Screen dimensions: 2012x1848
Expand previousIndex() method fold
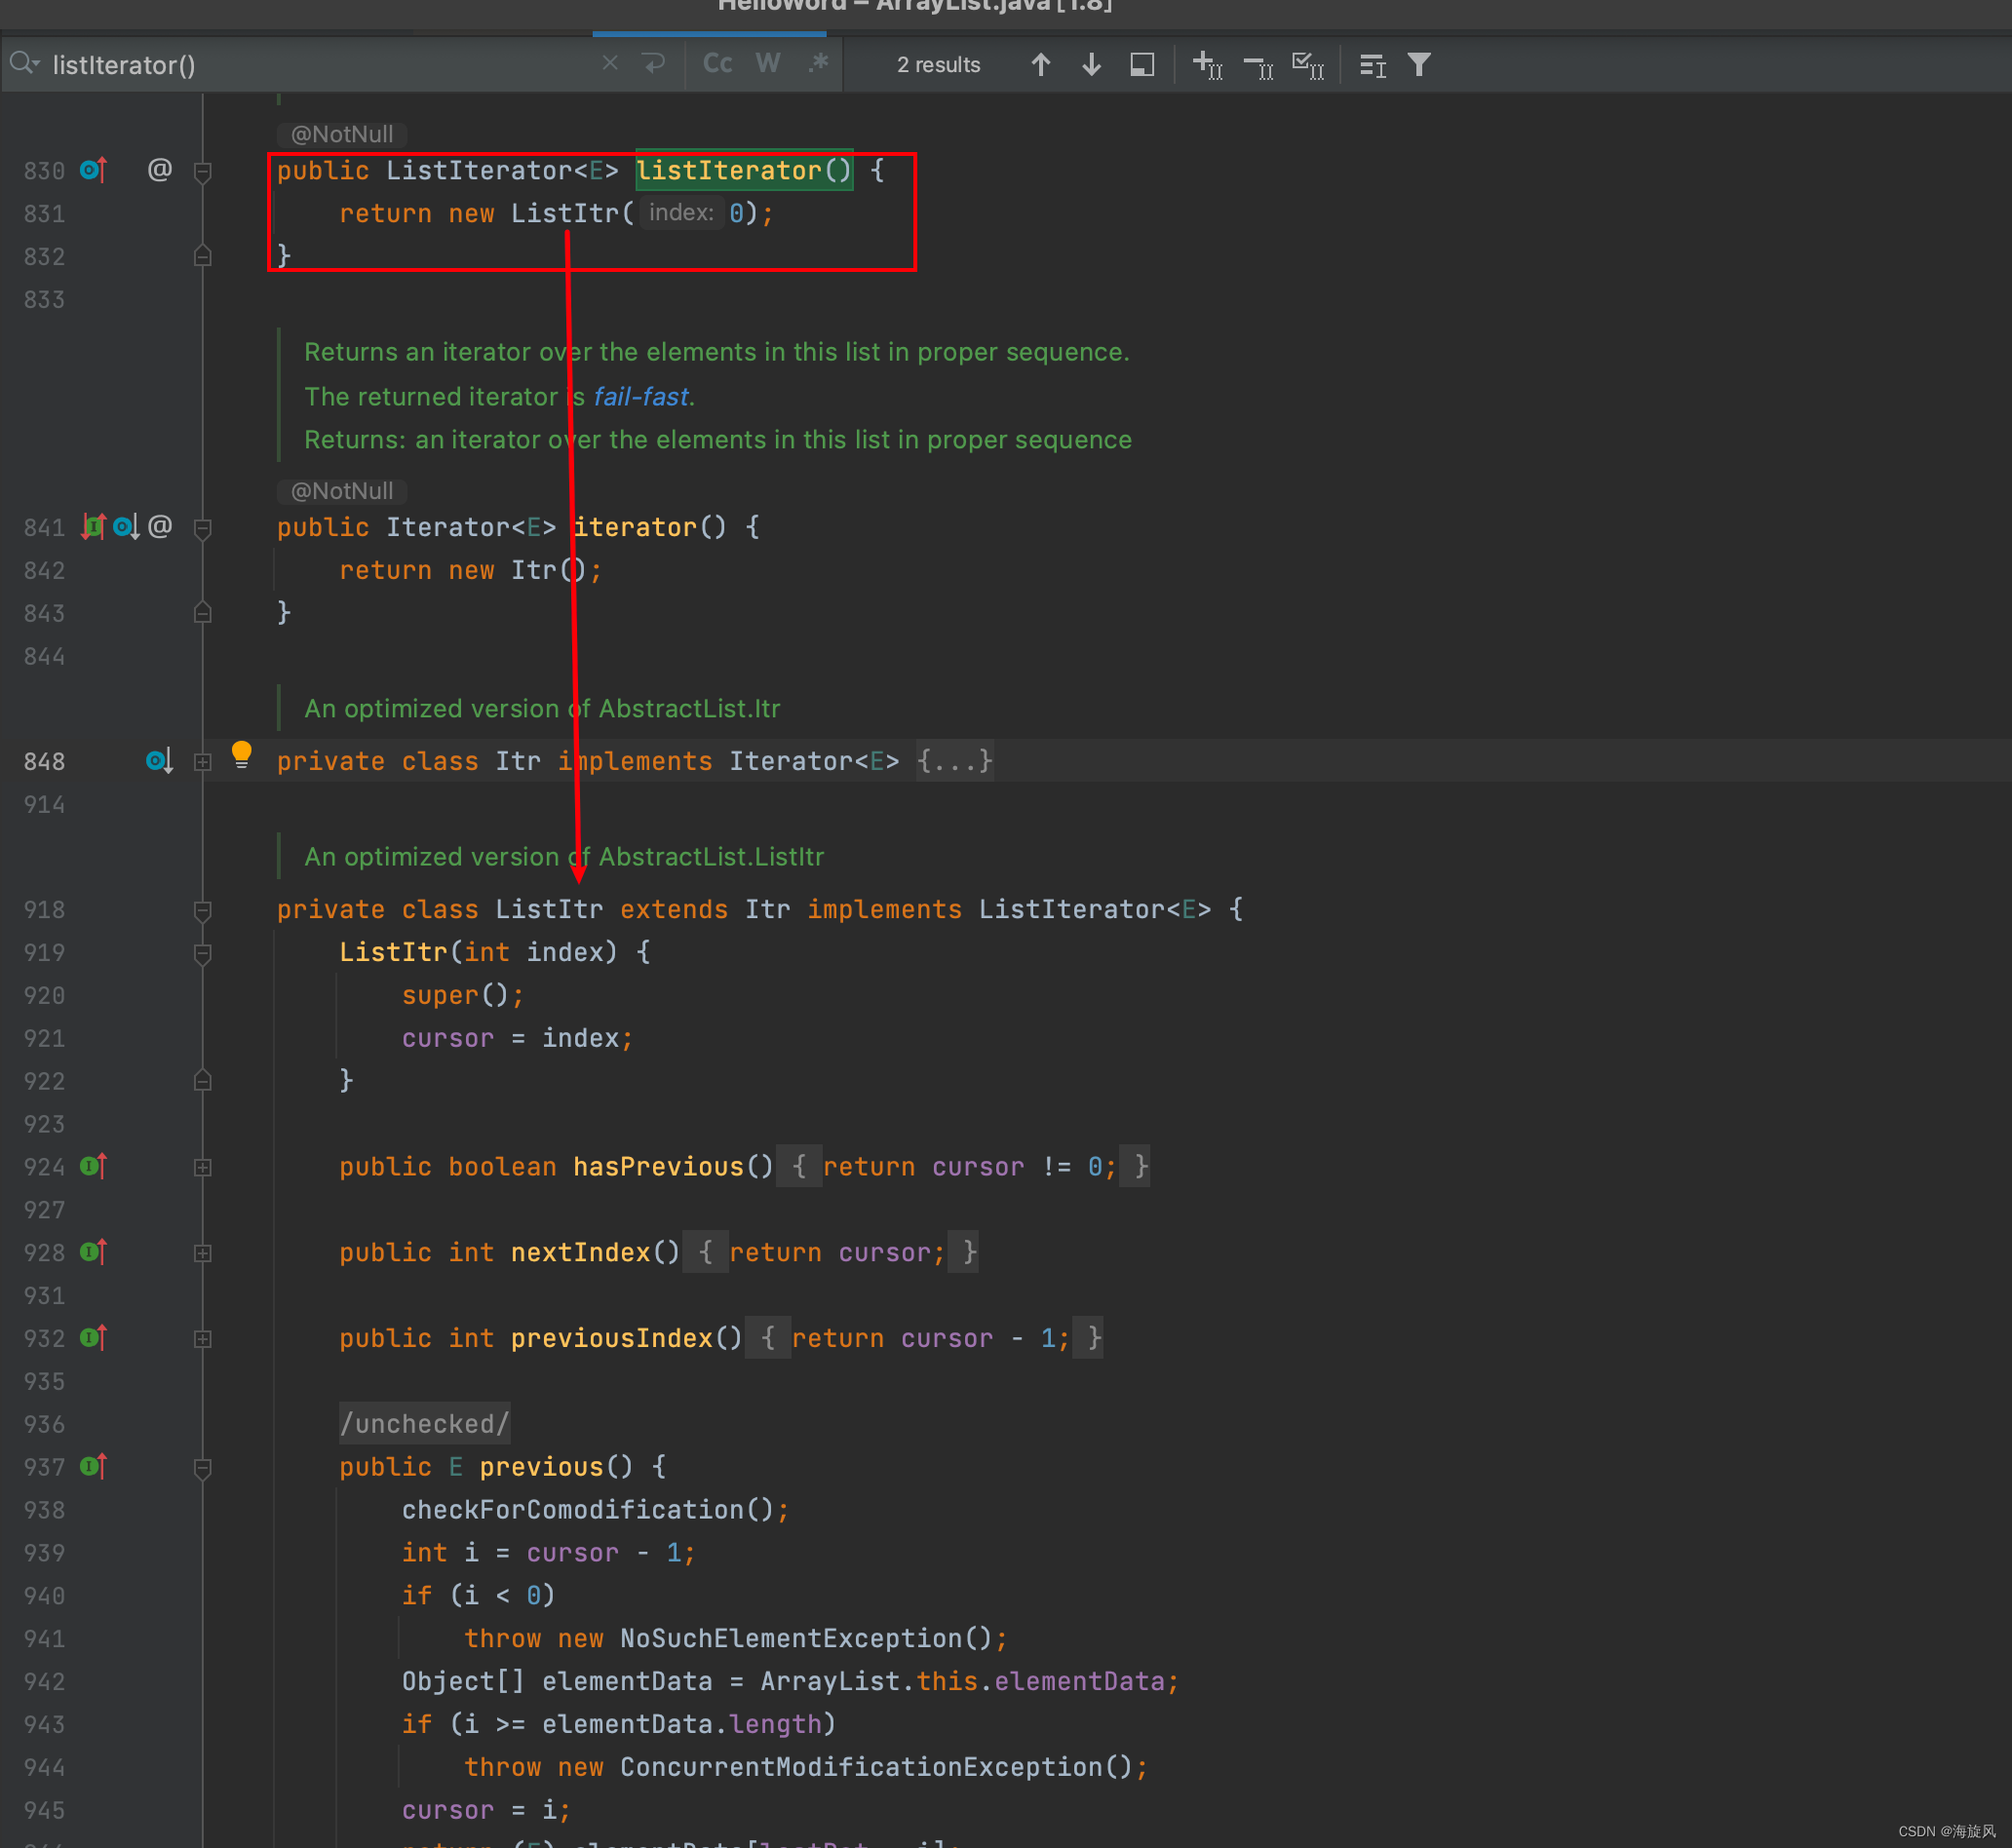pyautogui.click(x=202, y=1339)
